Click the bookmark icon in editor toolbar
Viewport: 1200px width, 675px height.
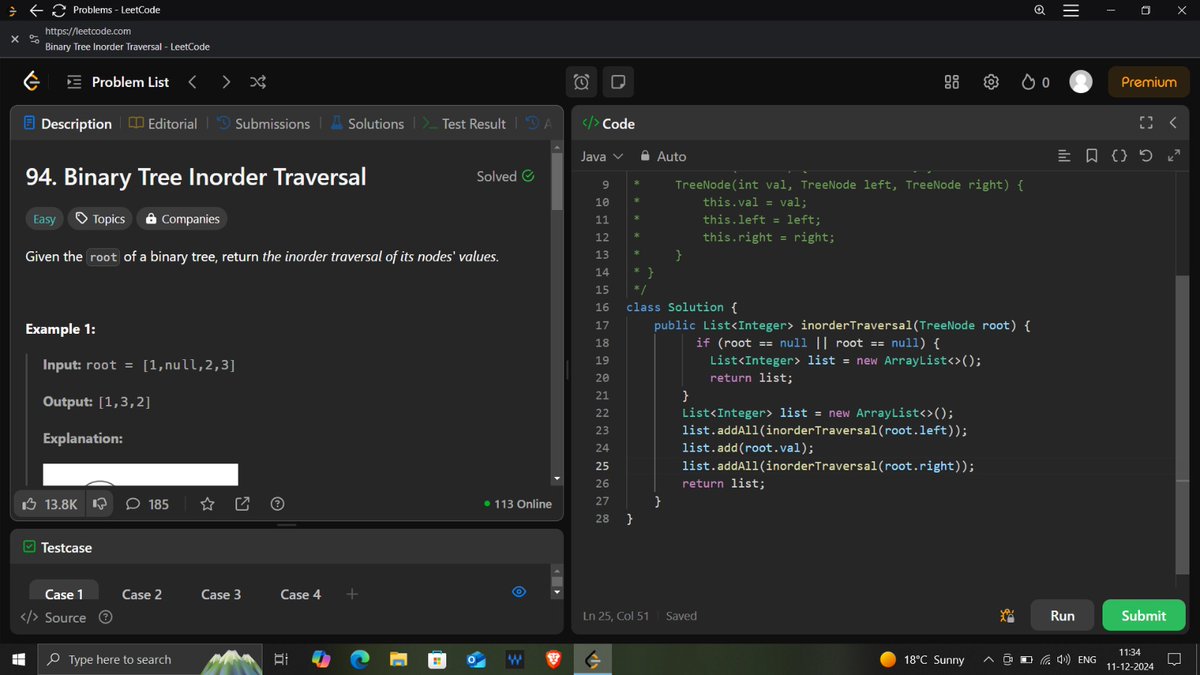point(1092,156)
